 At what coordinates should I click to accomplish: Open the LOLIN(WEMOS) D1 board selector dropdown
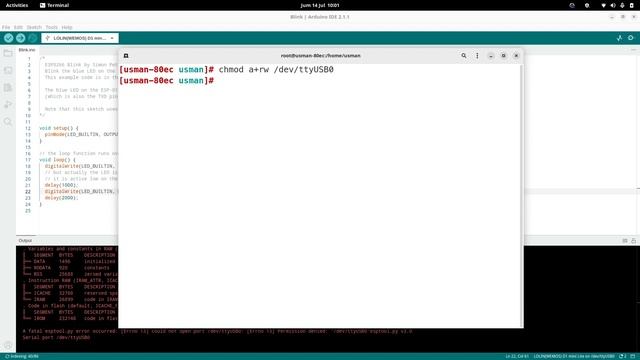[x=80, y=38]
